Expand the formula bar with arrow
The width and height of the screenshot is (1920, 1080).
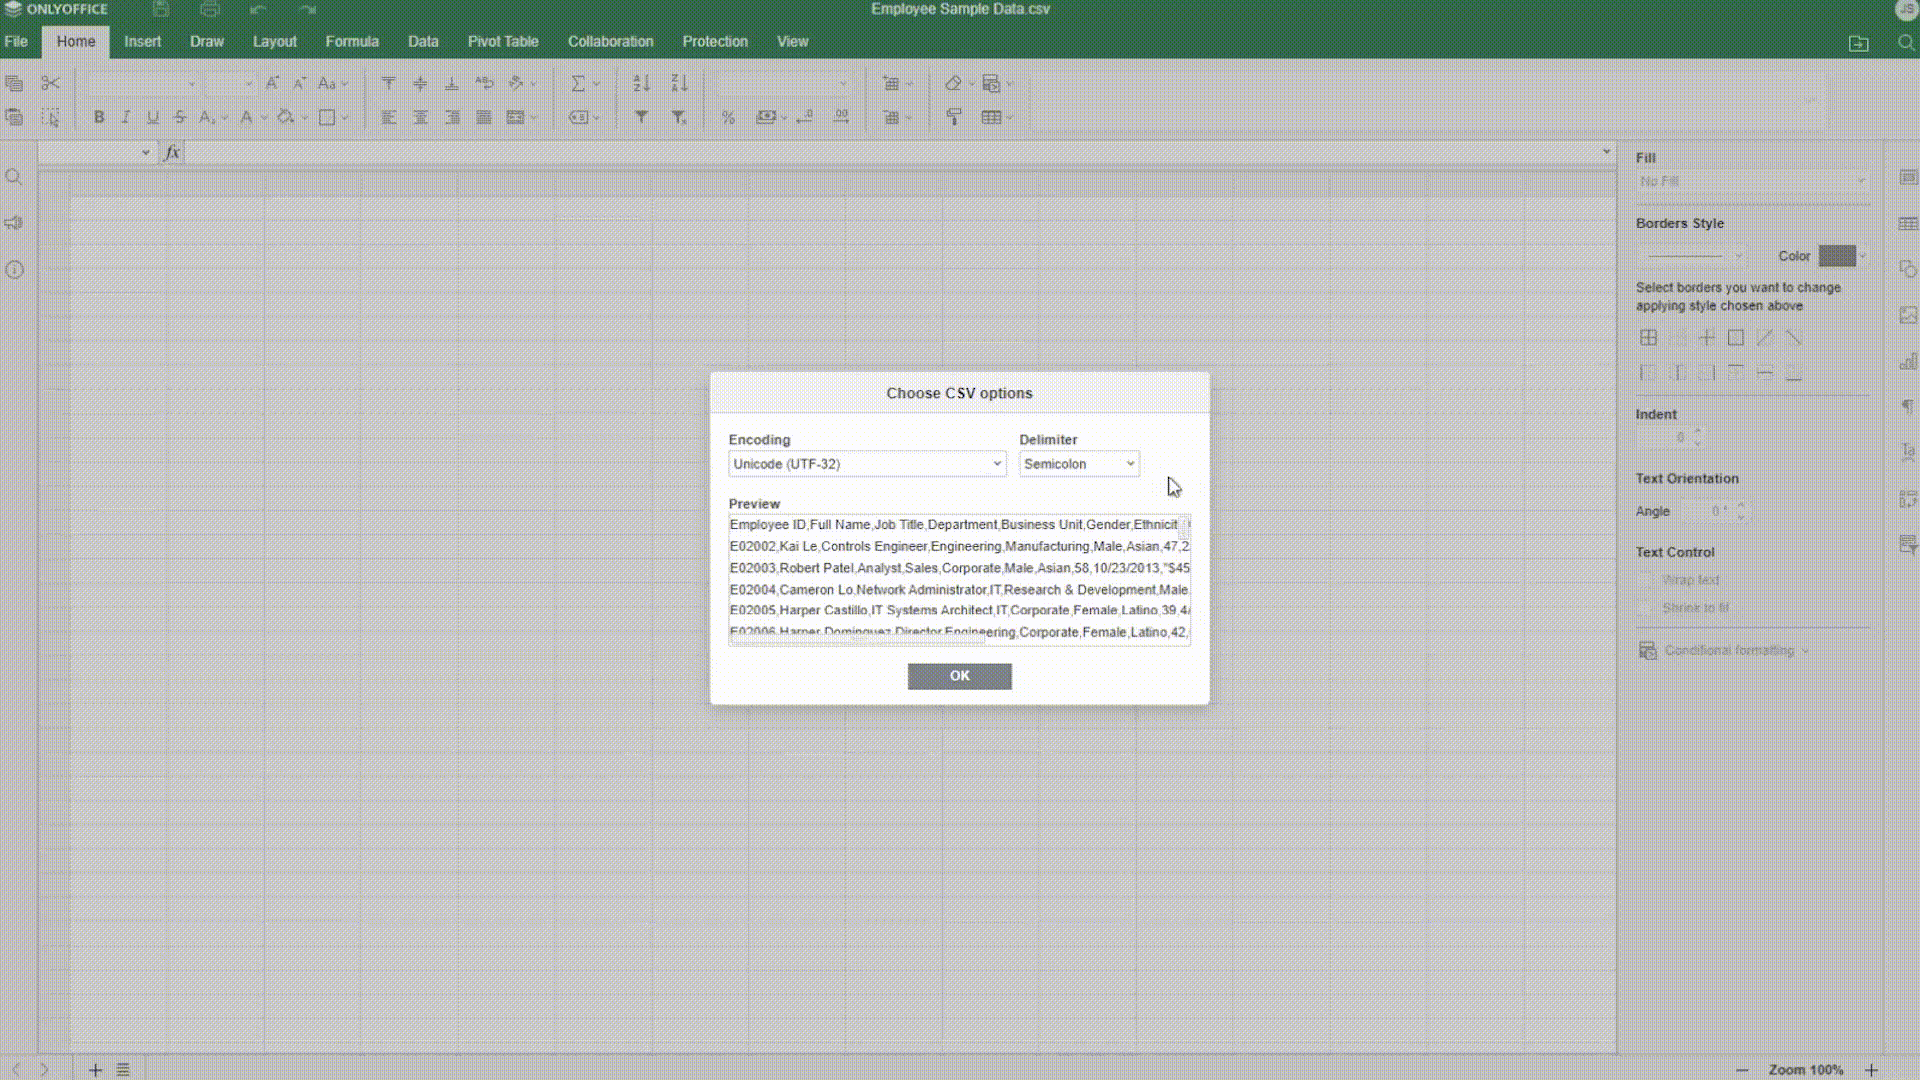coord(1607,152)
